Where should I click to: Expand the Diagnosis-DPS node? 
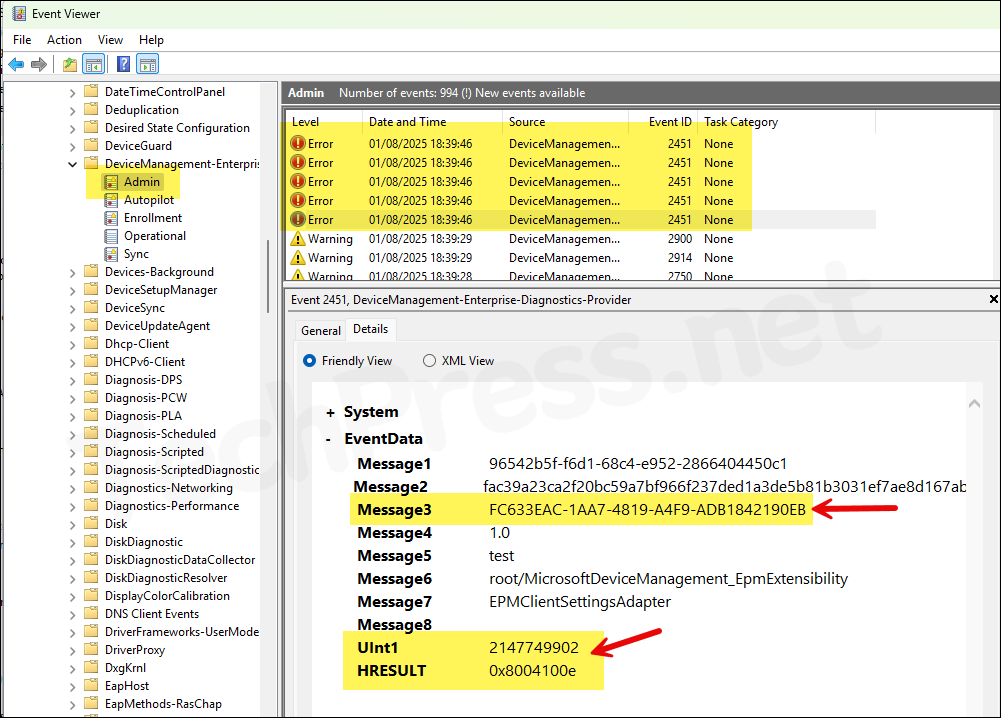(x=72, y=380)
